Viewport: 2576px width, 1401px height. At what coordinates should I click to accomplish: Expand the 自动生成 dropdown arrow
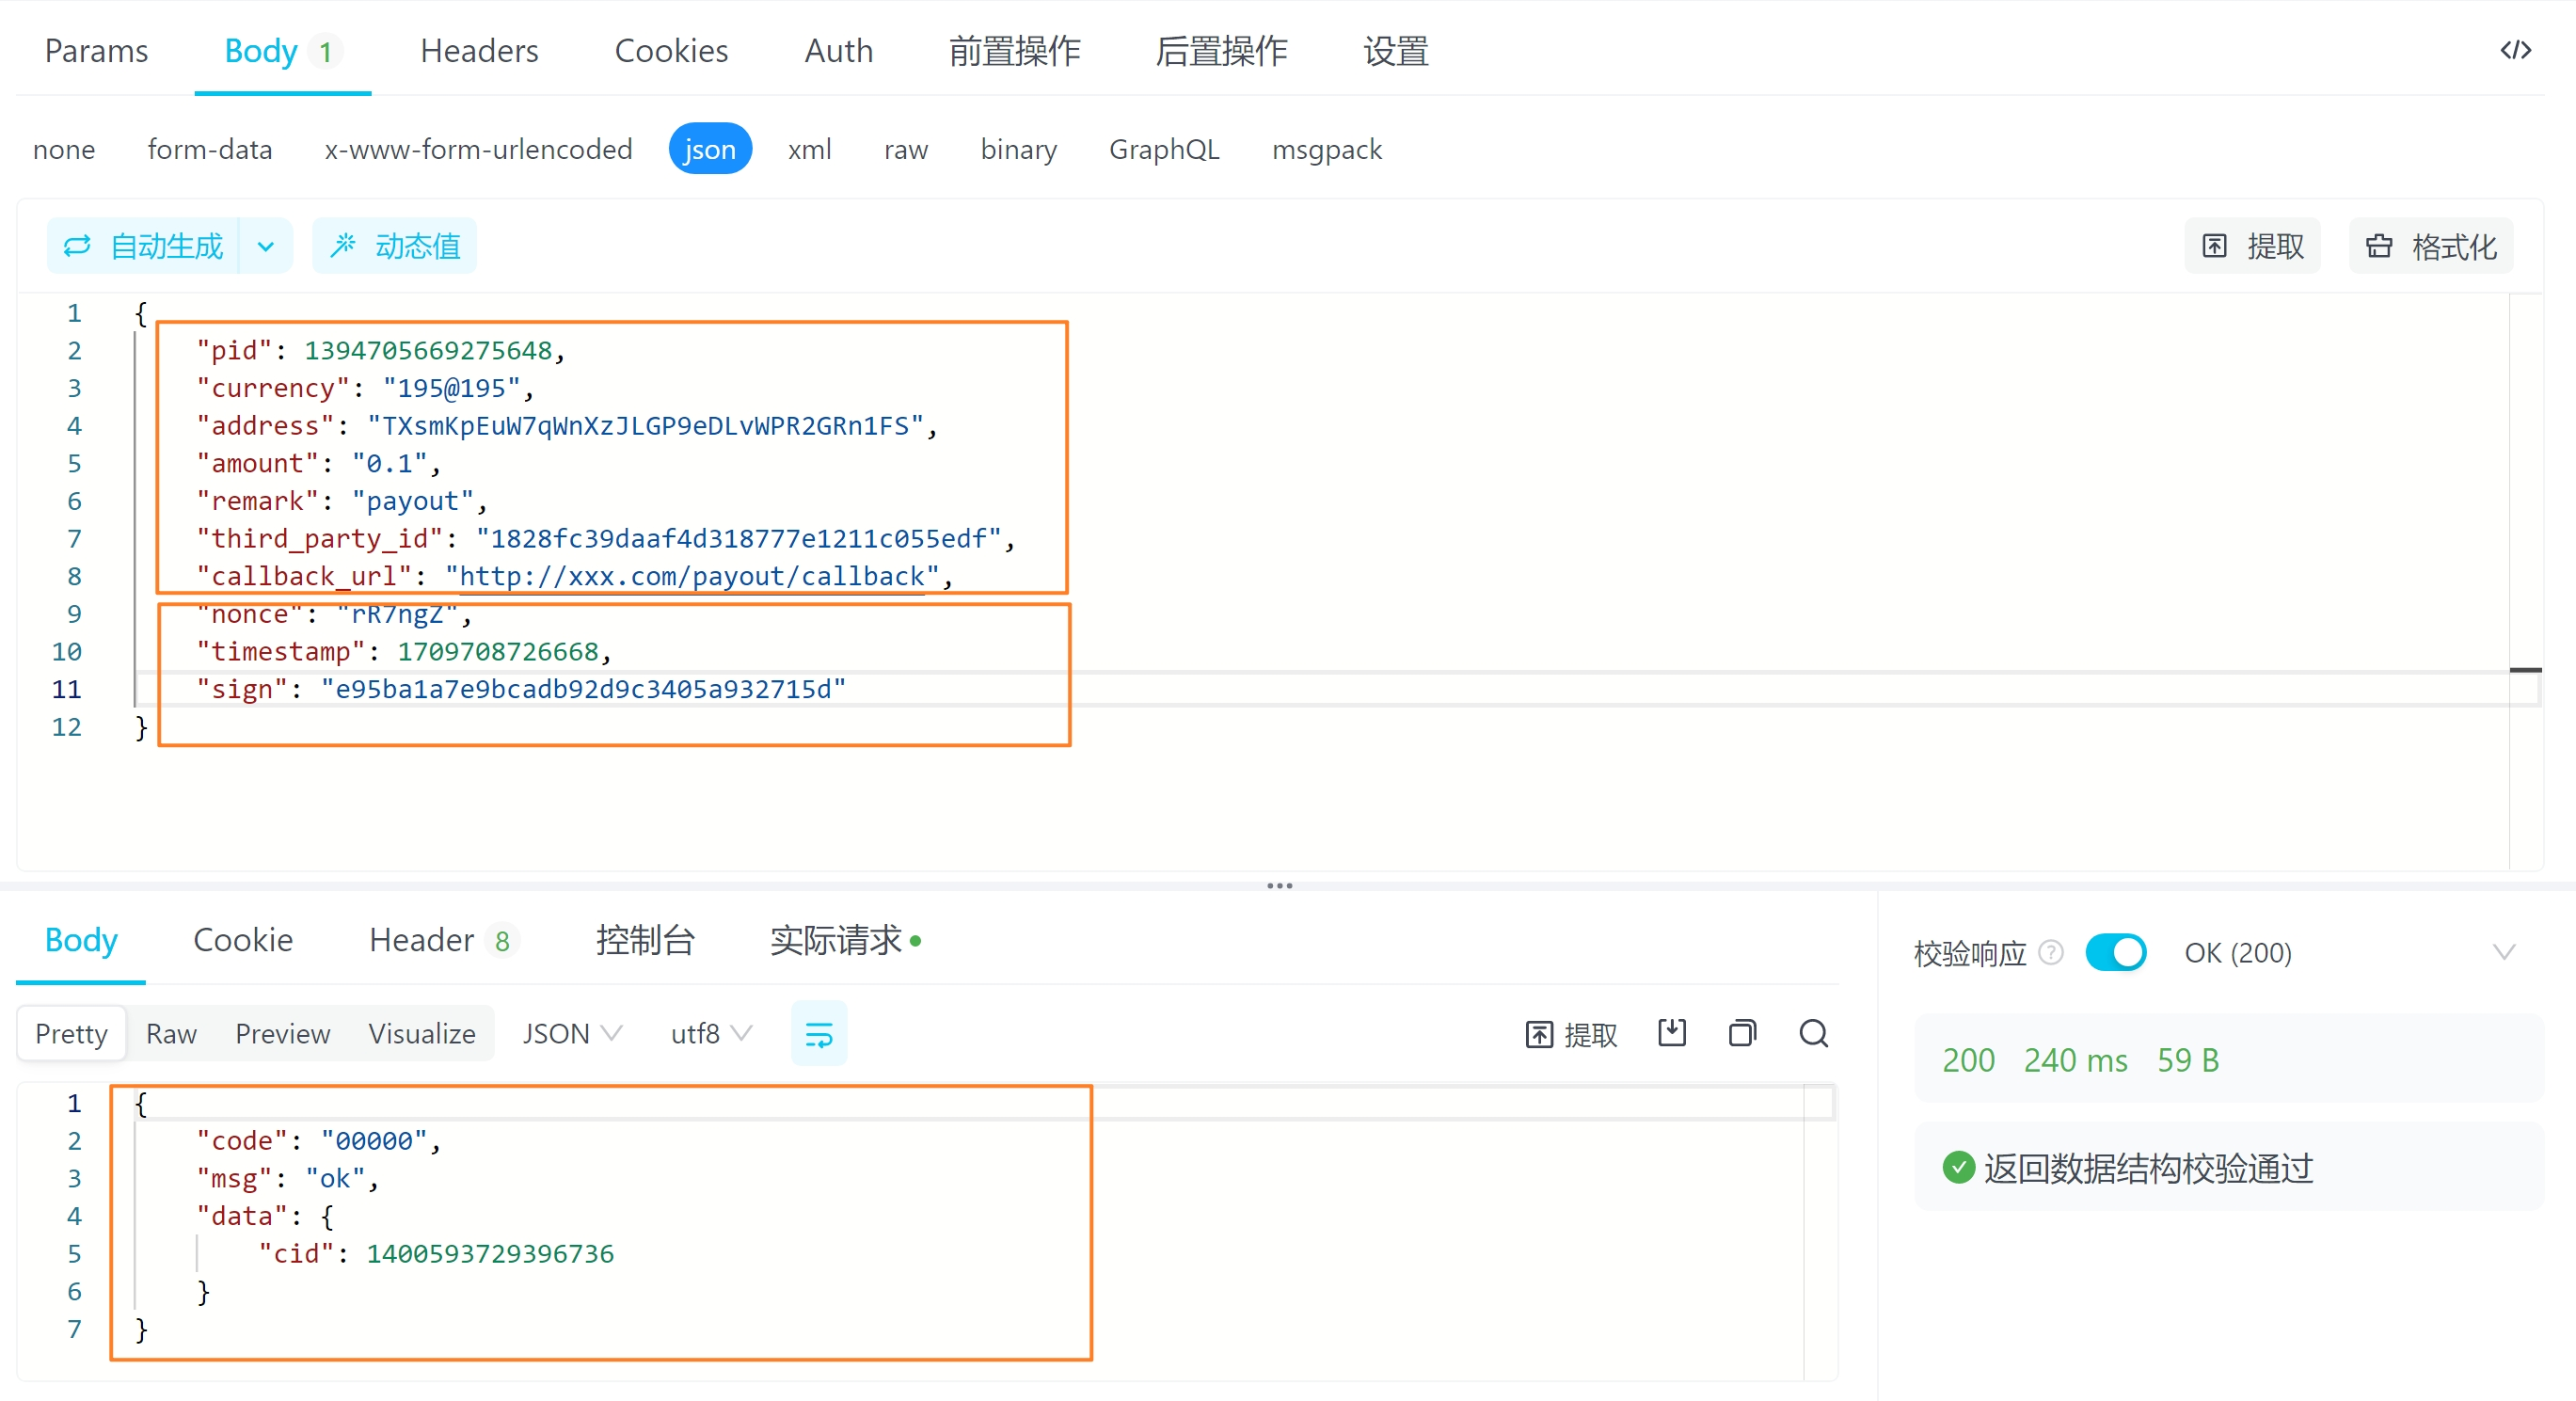click(x=265, y=246)
